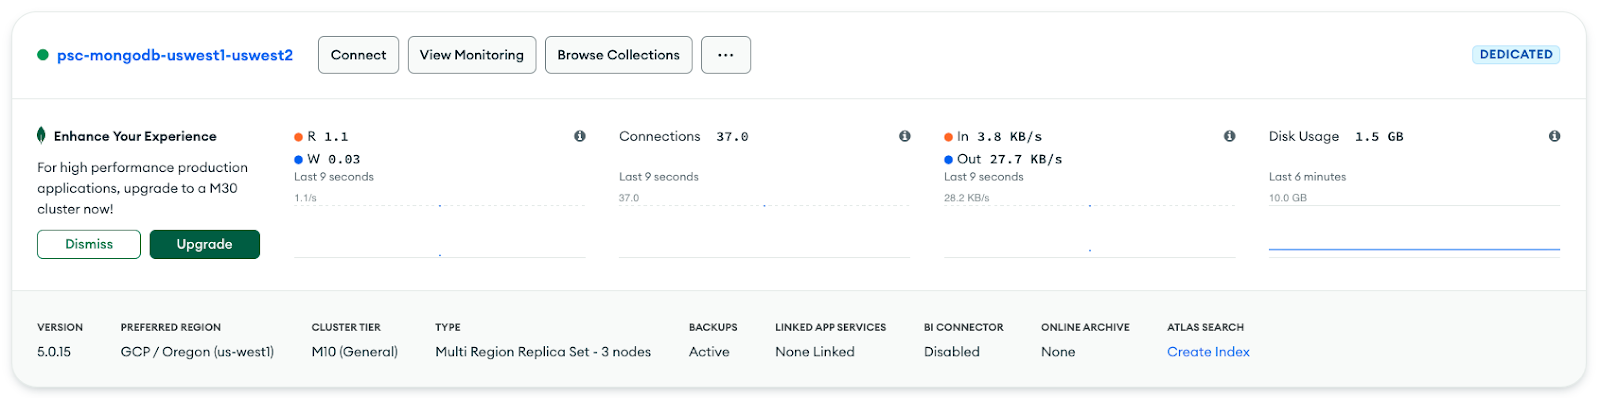Click the blue W writes legend dot
The image size is (1600, 398).
pyautogui.click(x=299, y=159)
